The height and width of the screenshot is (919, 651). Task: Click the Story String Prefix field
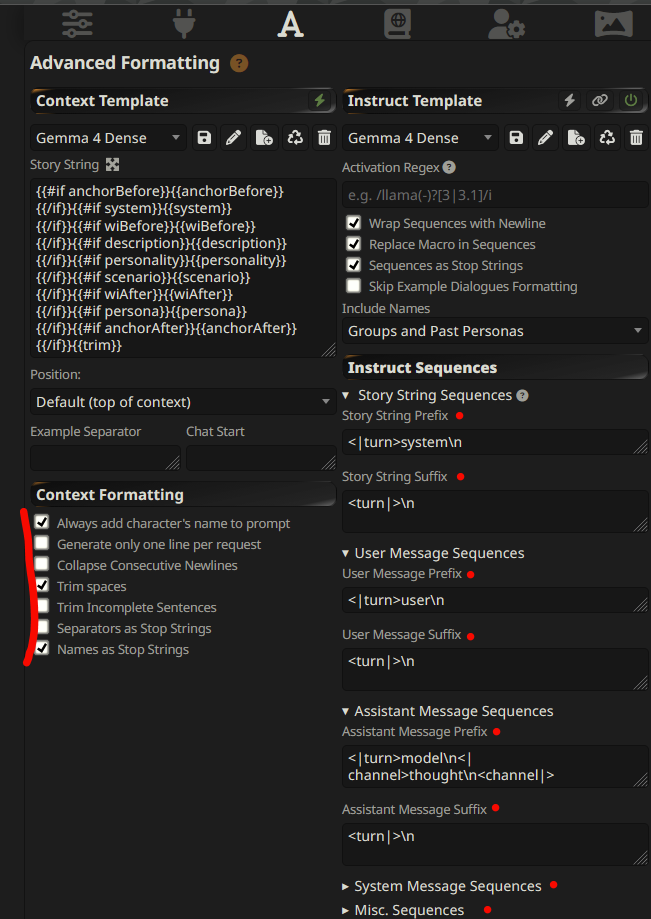pyautogui.click(x=495, y=442)
